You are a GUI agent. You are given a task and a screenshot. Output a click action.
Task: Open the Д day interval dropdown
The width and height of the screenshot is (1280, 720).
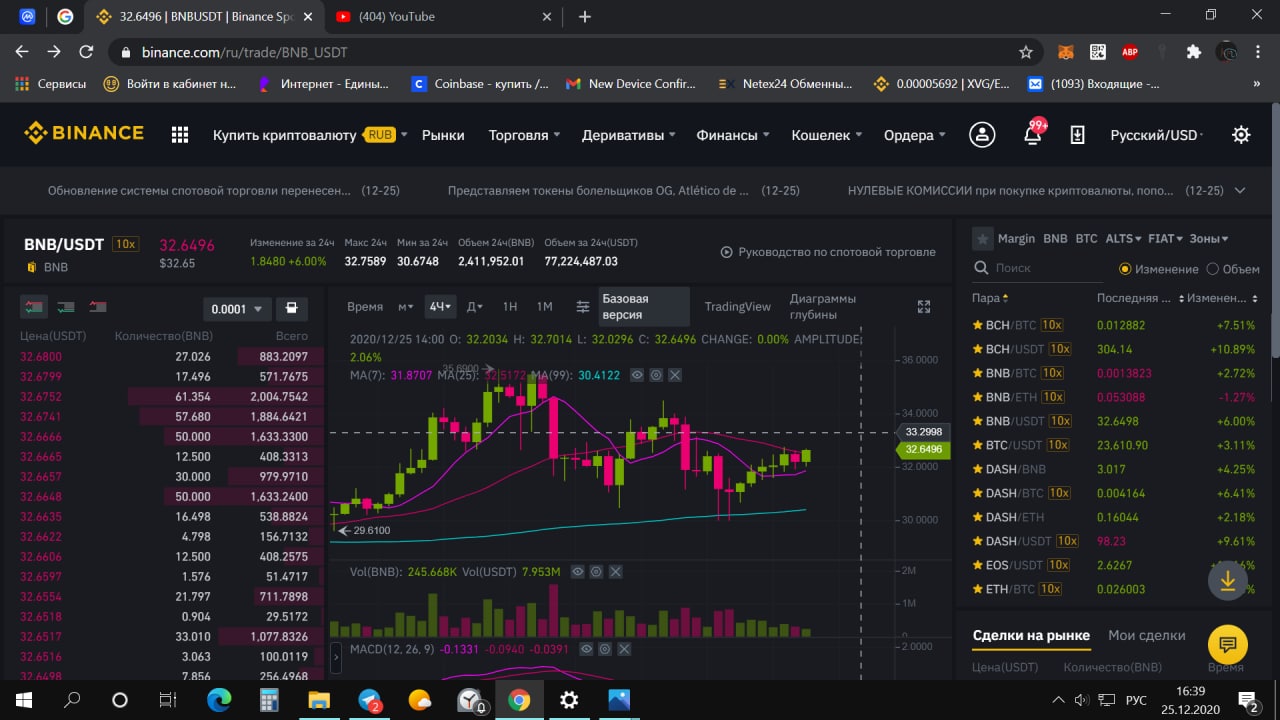[x=475, y=307]
